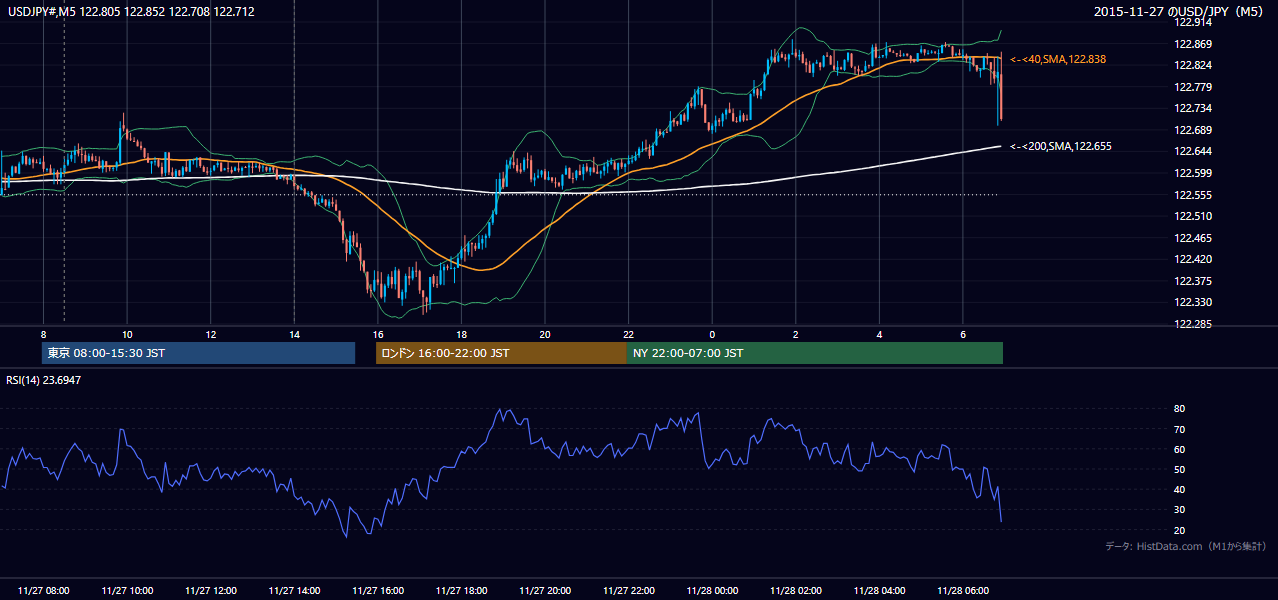Click price axis value 122.465
The height and width of the screenshot is (600, 1278).
[1194, 238]
